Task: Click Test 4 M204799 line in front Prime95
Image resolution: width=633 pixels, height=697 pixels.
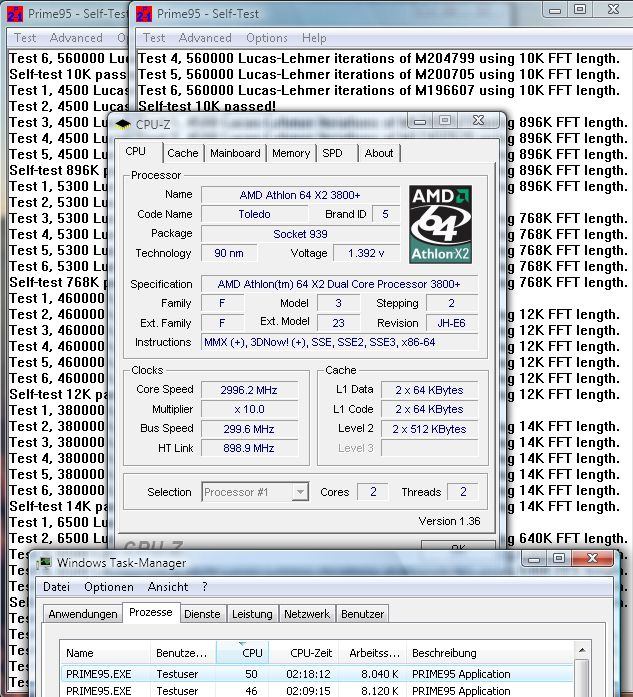Action: (379, 58)
